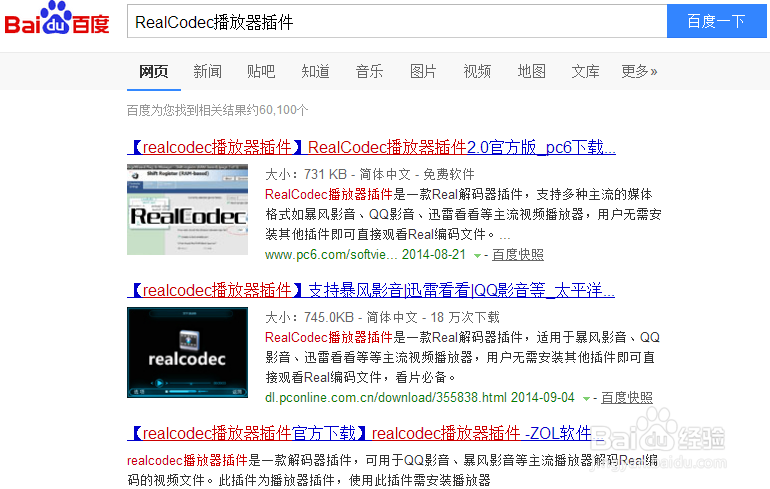Open the 文库 tab

(x=585, y=72)
